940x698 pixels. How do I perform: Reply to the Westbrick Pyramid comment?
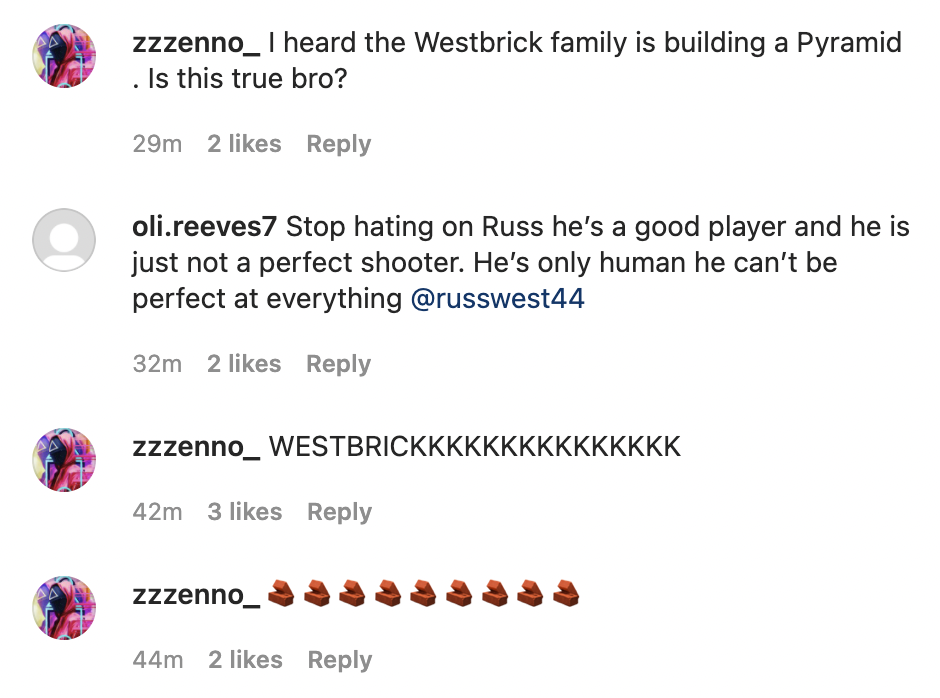(338, 144)
